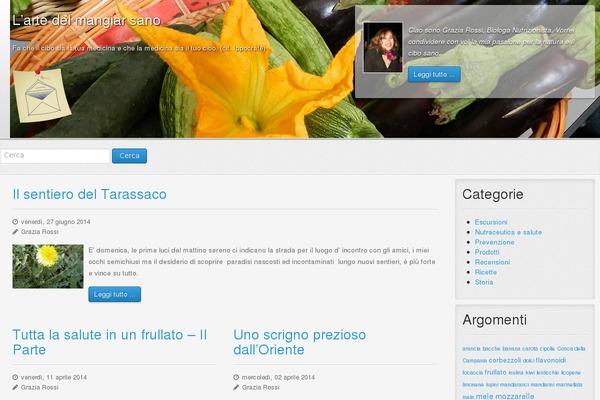
Task: Select the lupini tag
Action: (x=492, y=384)
